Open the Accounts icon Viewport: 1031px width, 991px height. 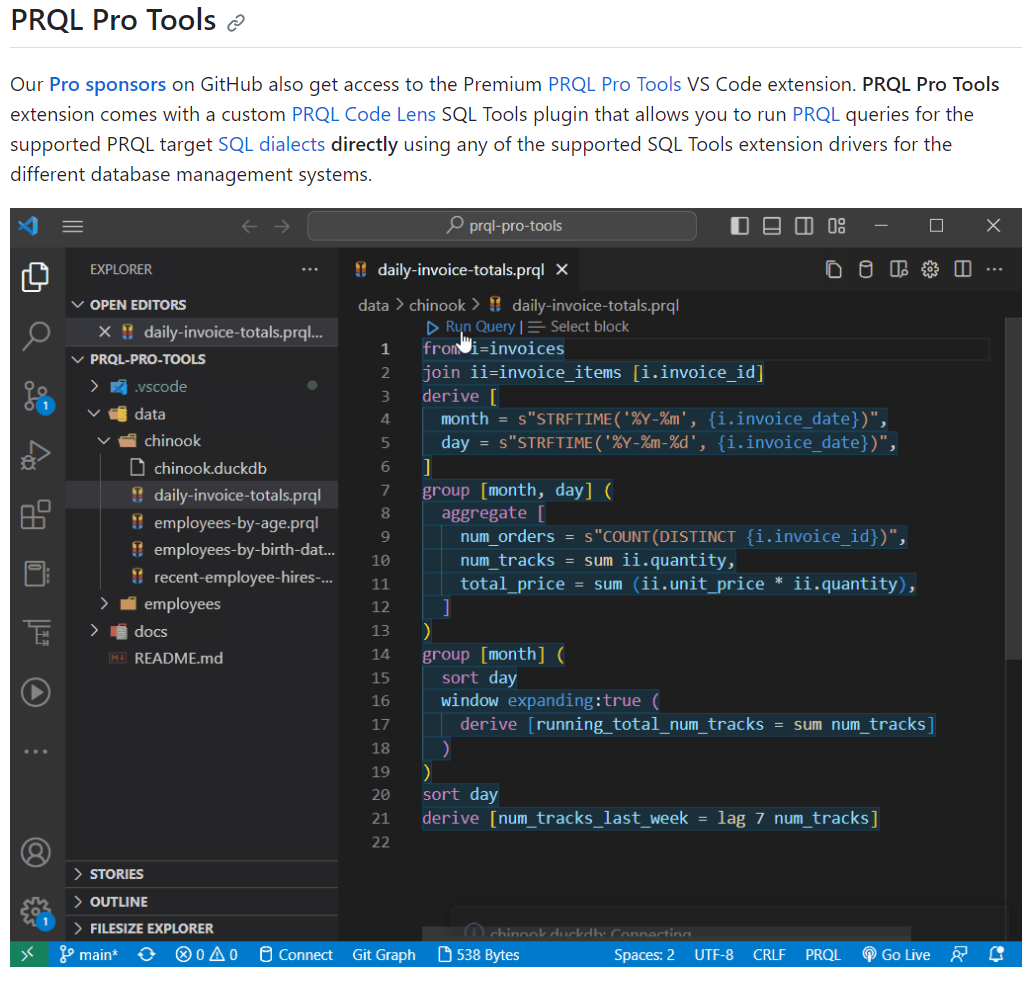click(x=36, y=853)
